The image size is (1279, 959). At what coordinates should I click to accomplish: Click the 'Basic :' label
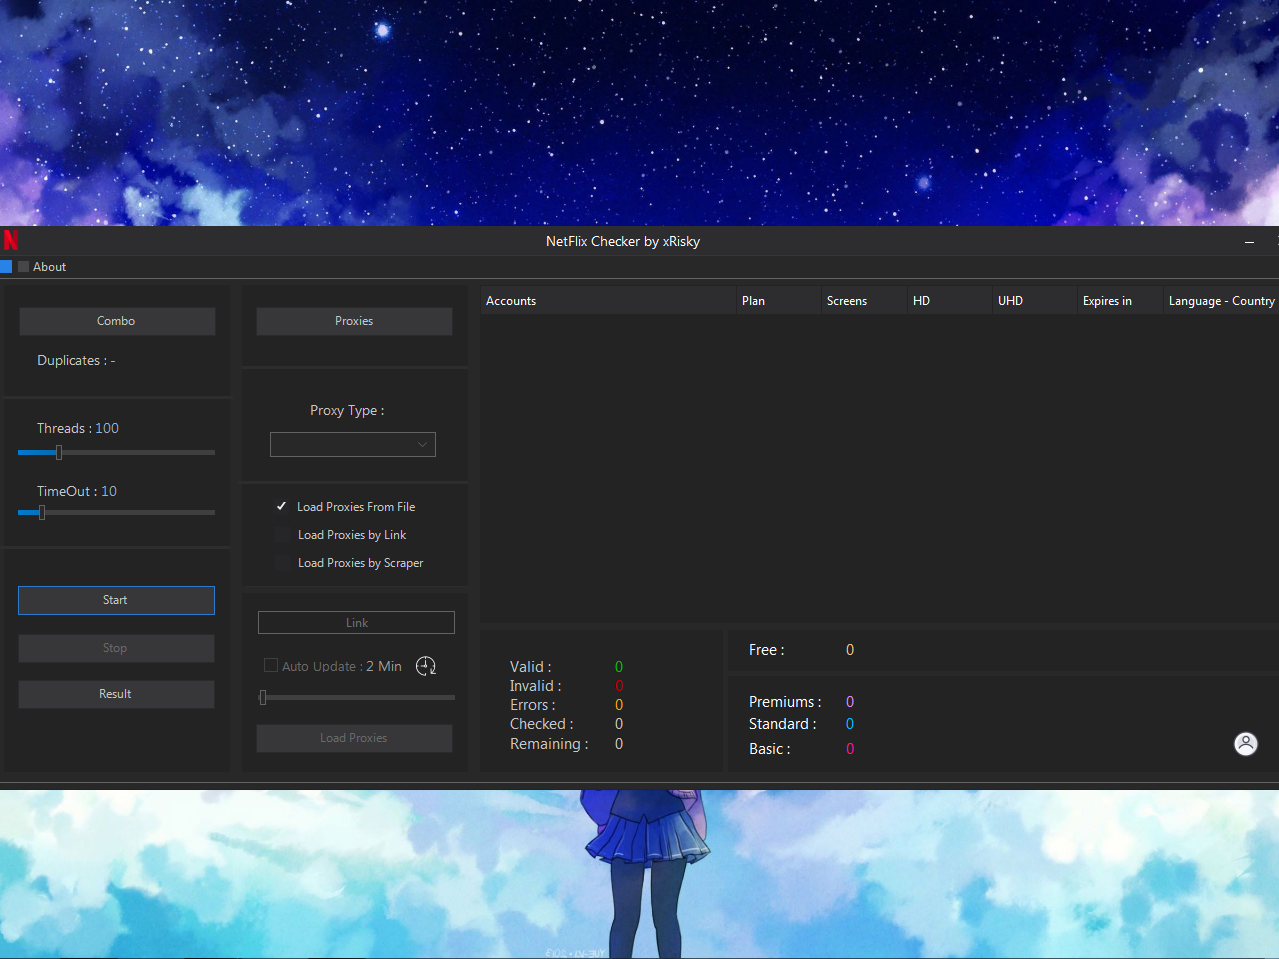pyautogui.click(x=770, y=749)
